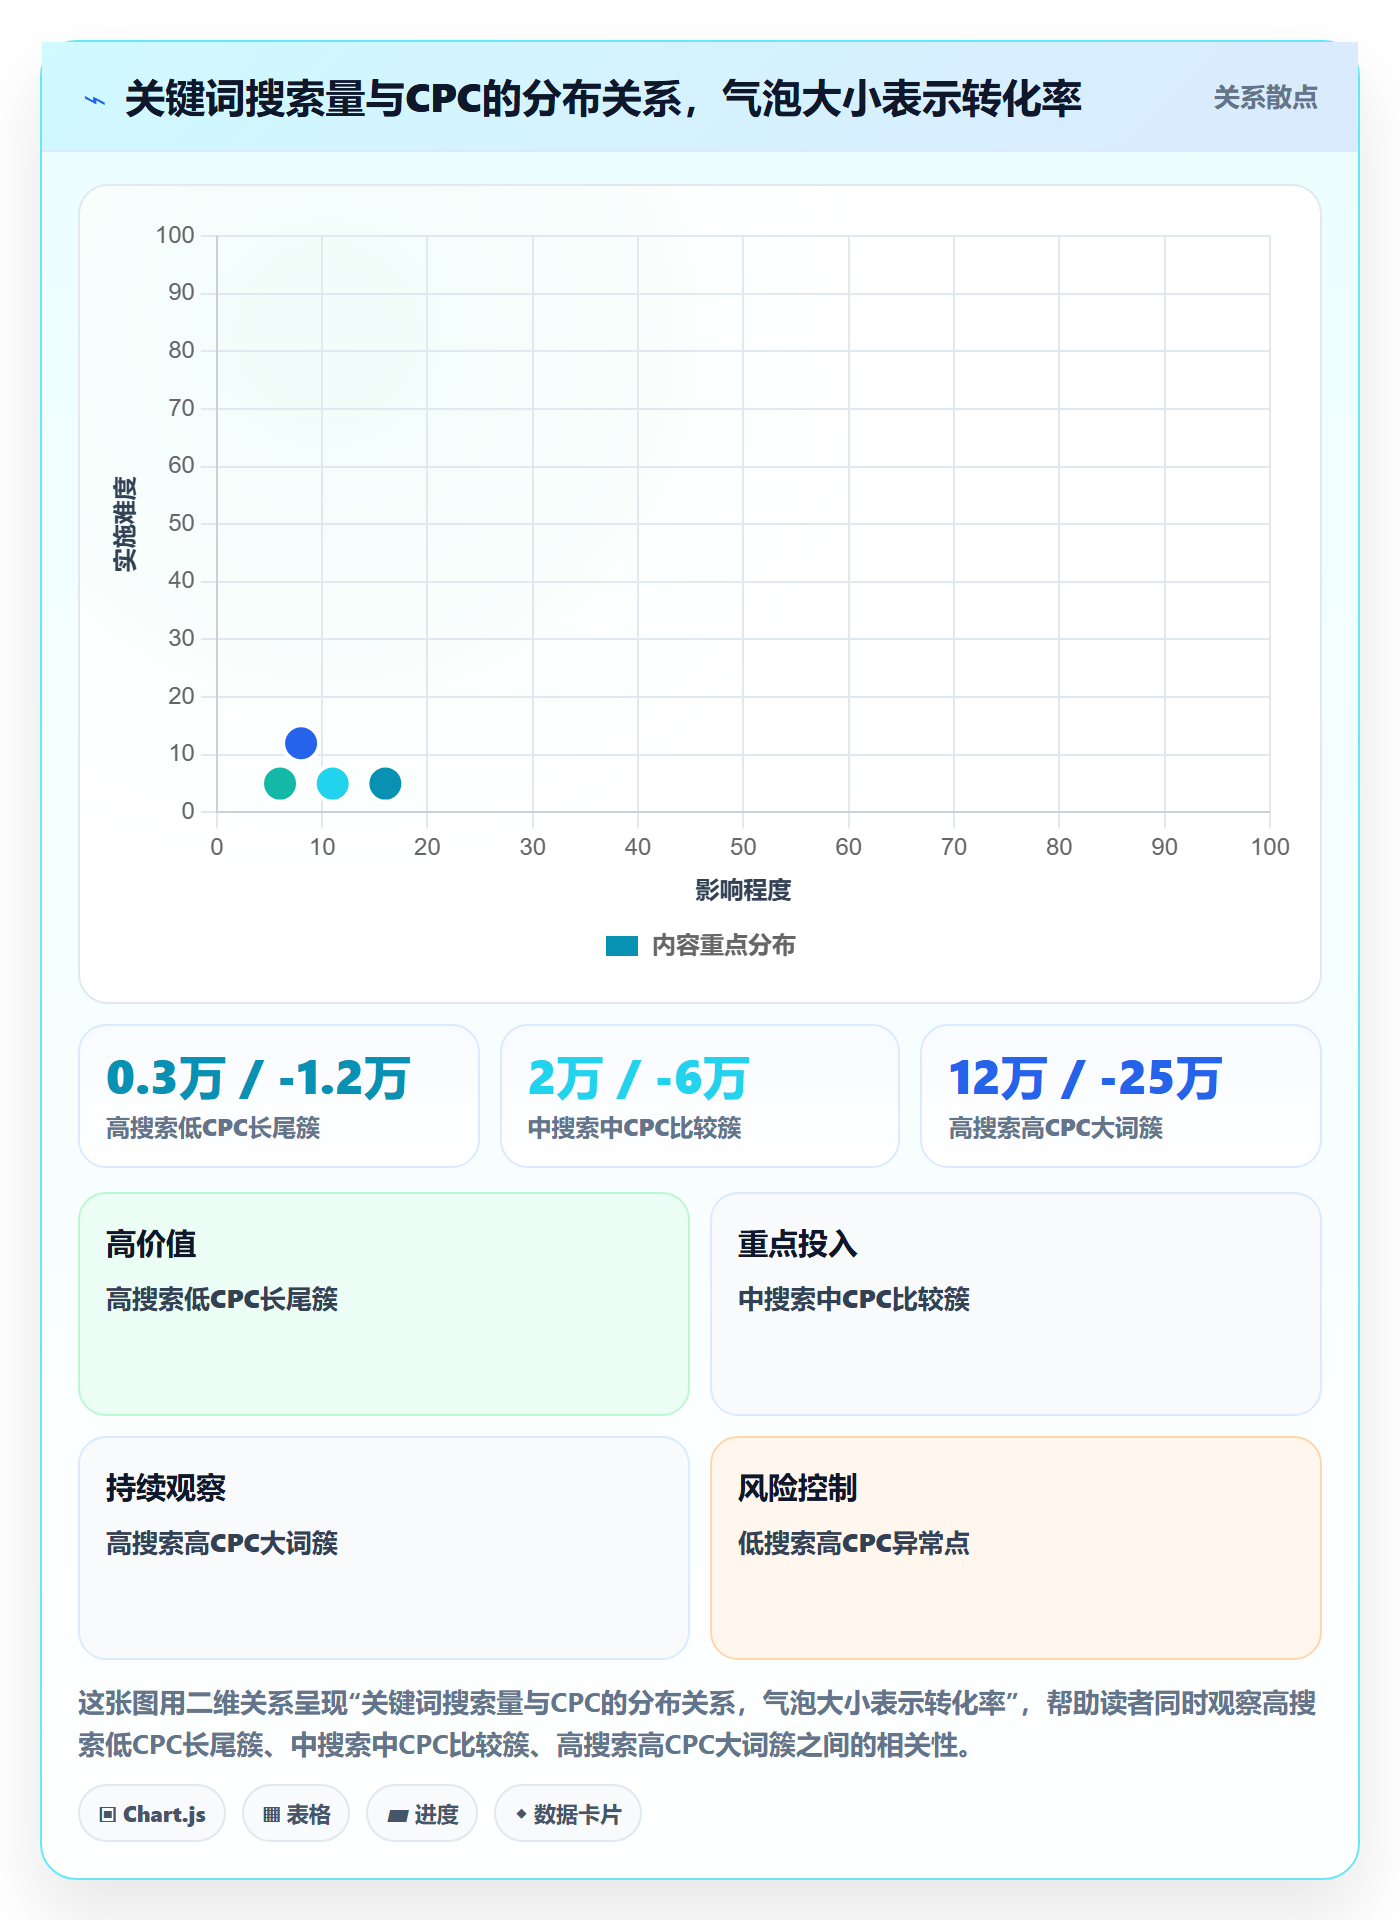Select the light cyan bubble on chart

pos(333,783)
